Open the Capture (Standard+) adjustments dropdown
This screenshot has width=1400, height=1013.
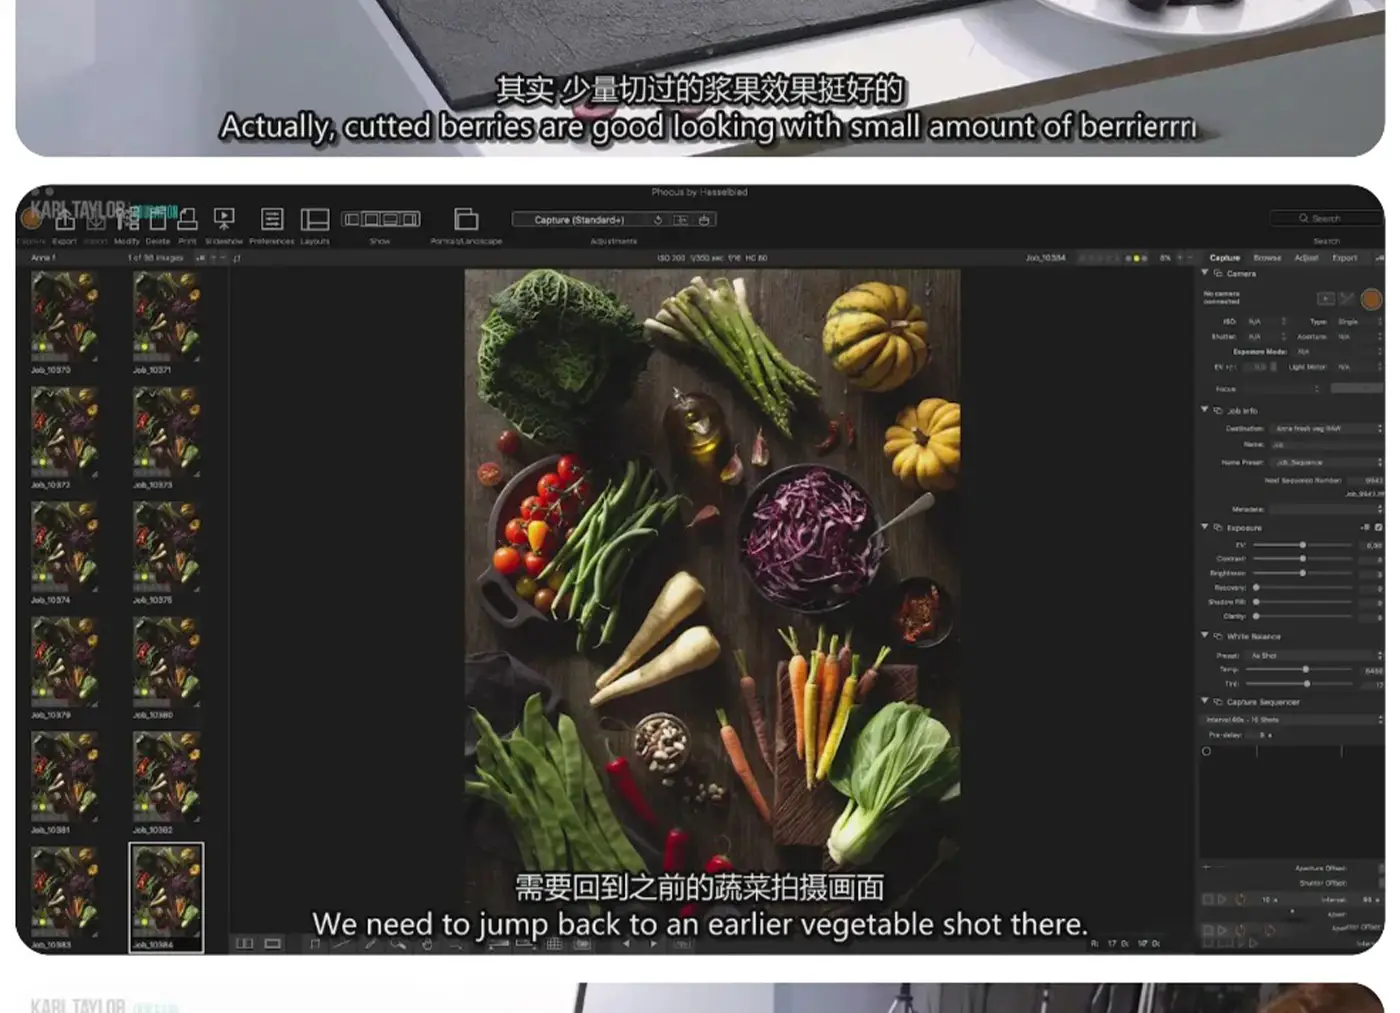[x=580, y=220]
